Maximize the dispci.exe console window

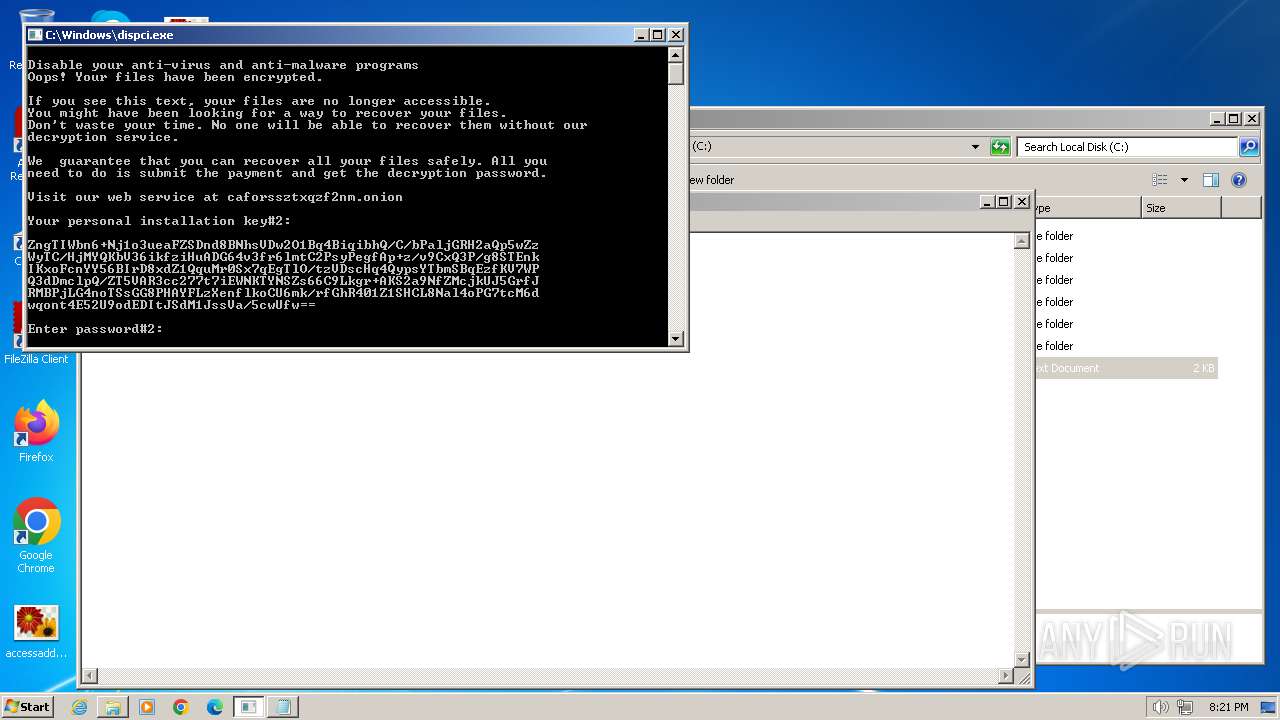(658, 34)
